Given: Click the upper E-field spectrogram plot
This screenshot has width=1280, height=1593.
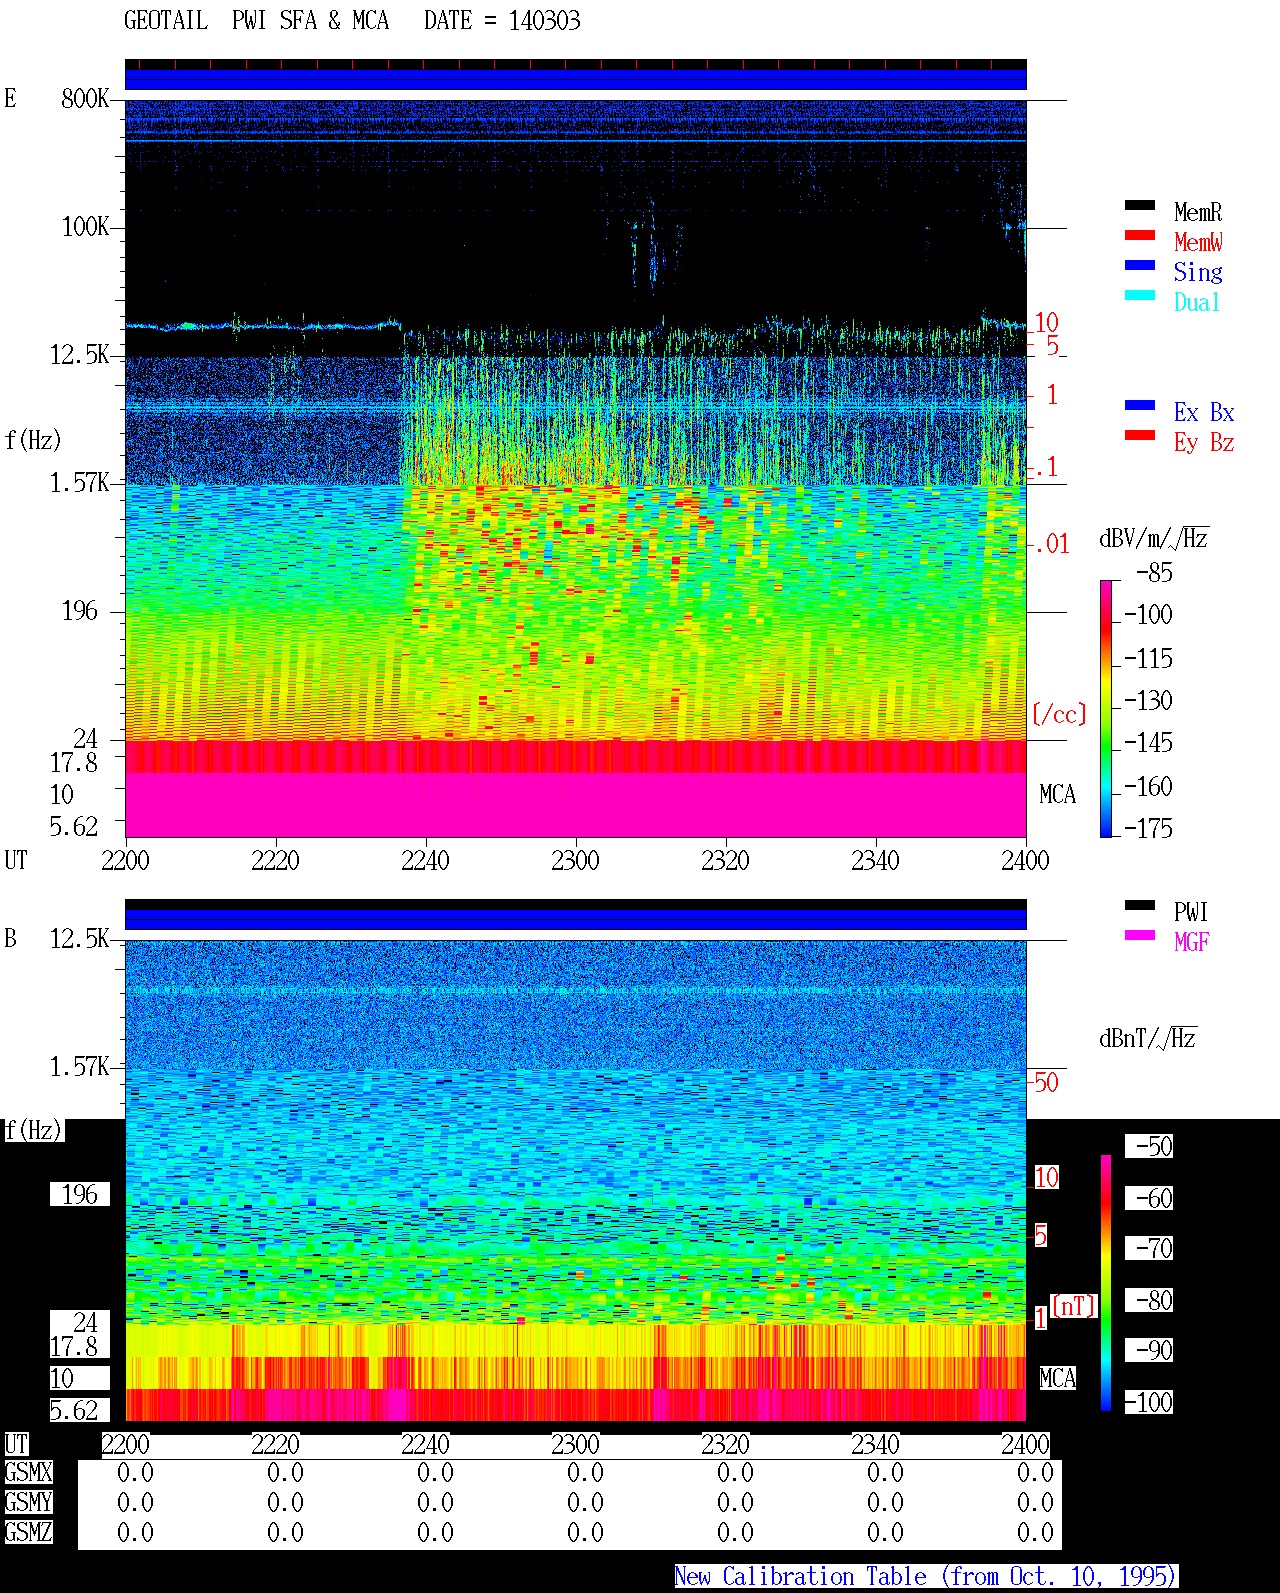Looking at the screenshot, I should (x=576, y=468).
